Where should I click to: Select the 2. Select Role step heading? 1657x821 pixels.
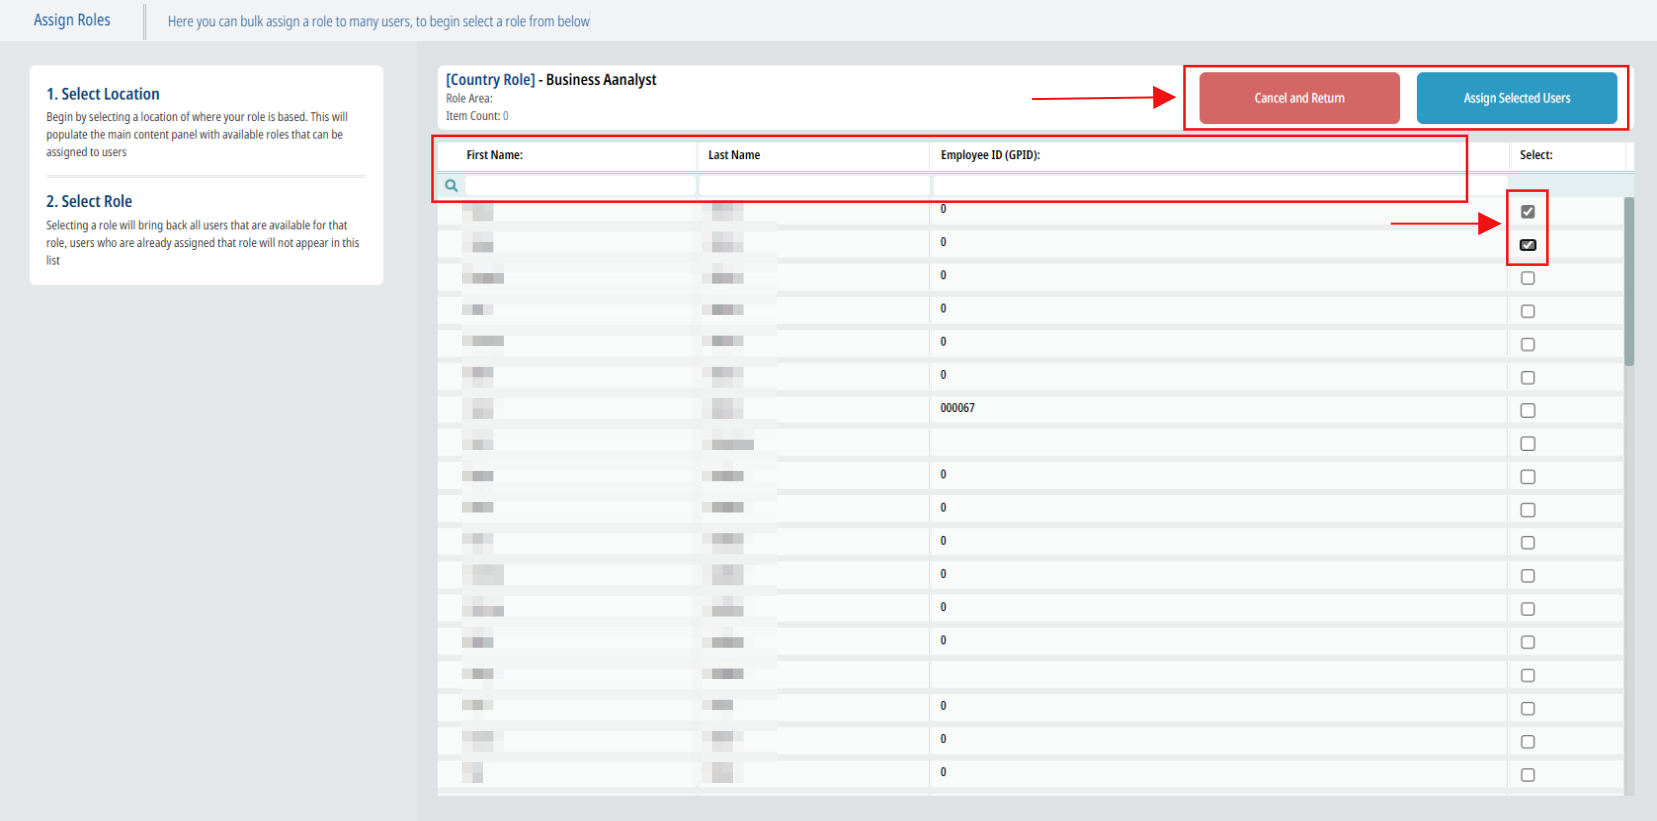click(89, 201)
